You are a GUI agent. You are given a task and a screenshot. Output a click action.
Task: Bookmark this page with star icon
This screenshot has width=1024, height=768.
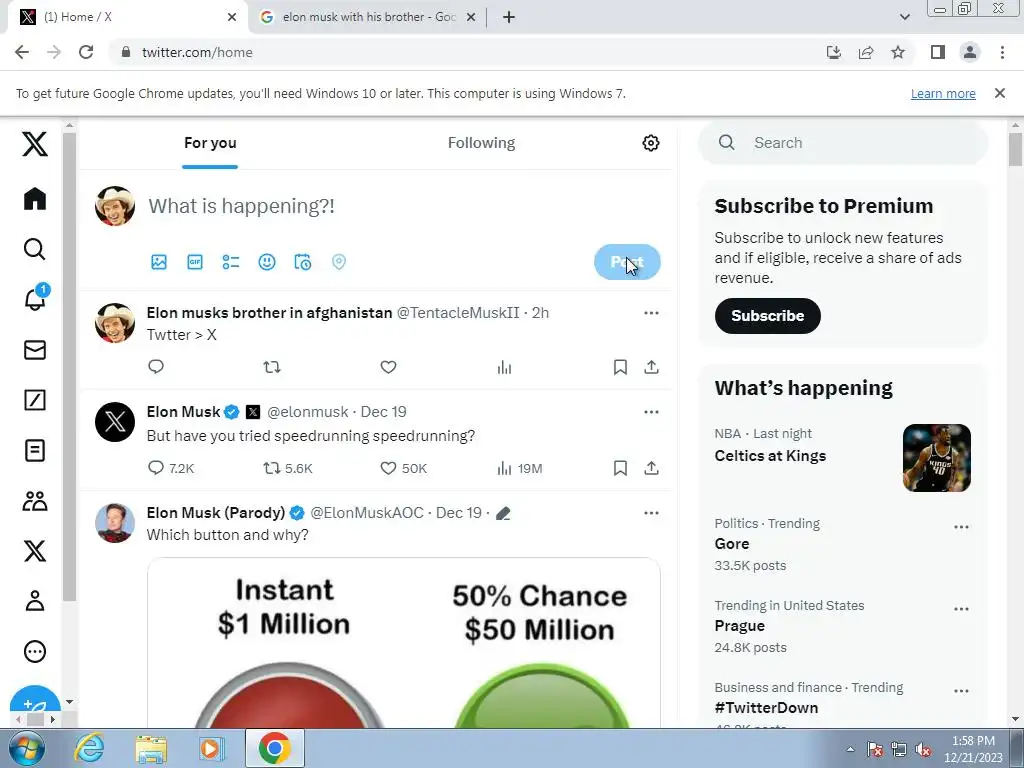pos(898,52)
